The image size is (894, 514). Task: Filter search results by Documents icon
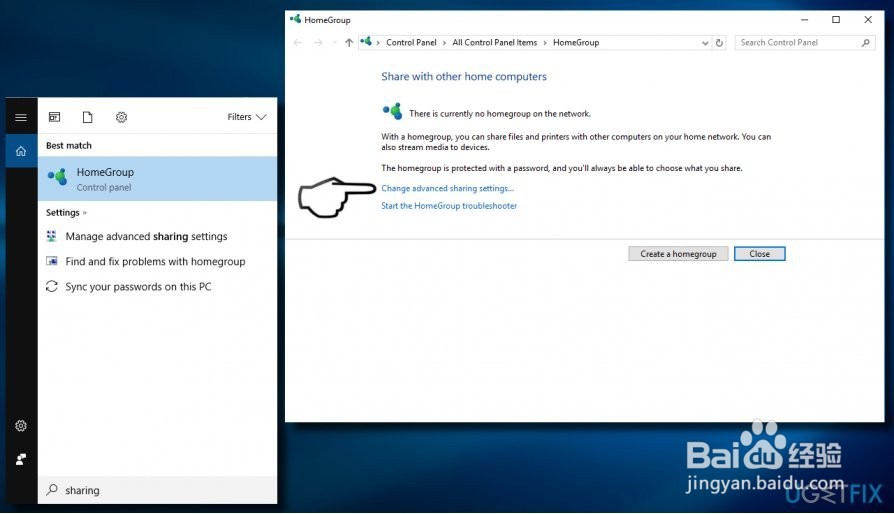[87, 117]
